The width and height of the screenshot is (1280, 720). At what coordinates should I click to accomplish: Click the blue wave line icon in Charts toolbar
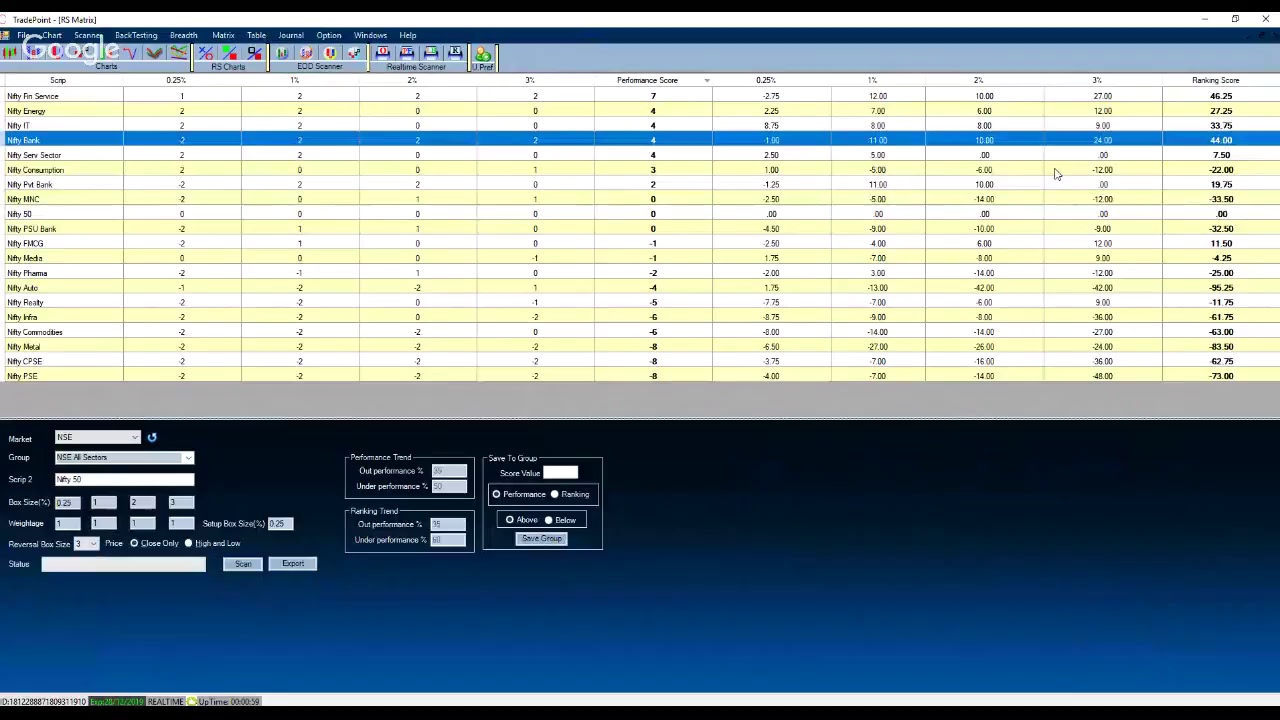click(130, 53)
